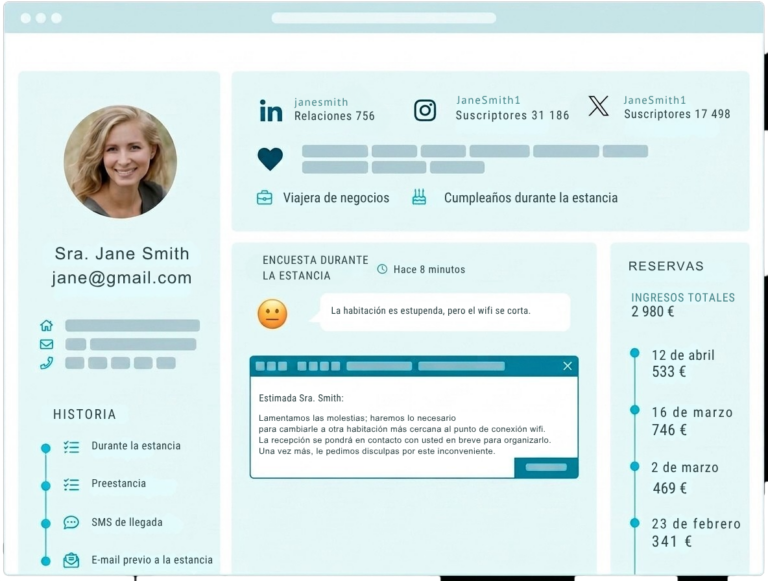Select the Preestancia history entry
768x581 pixels.
pyautogui.click(x=119, y=484)
